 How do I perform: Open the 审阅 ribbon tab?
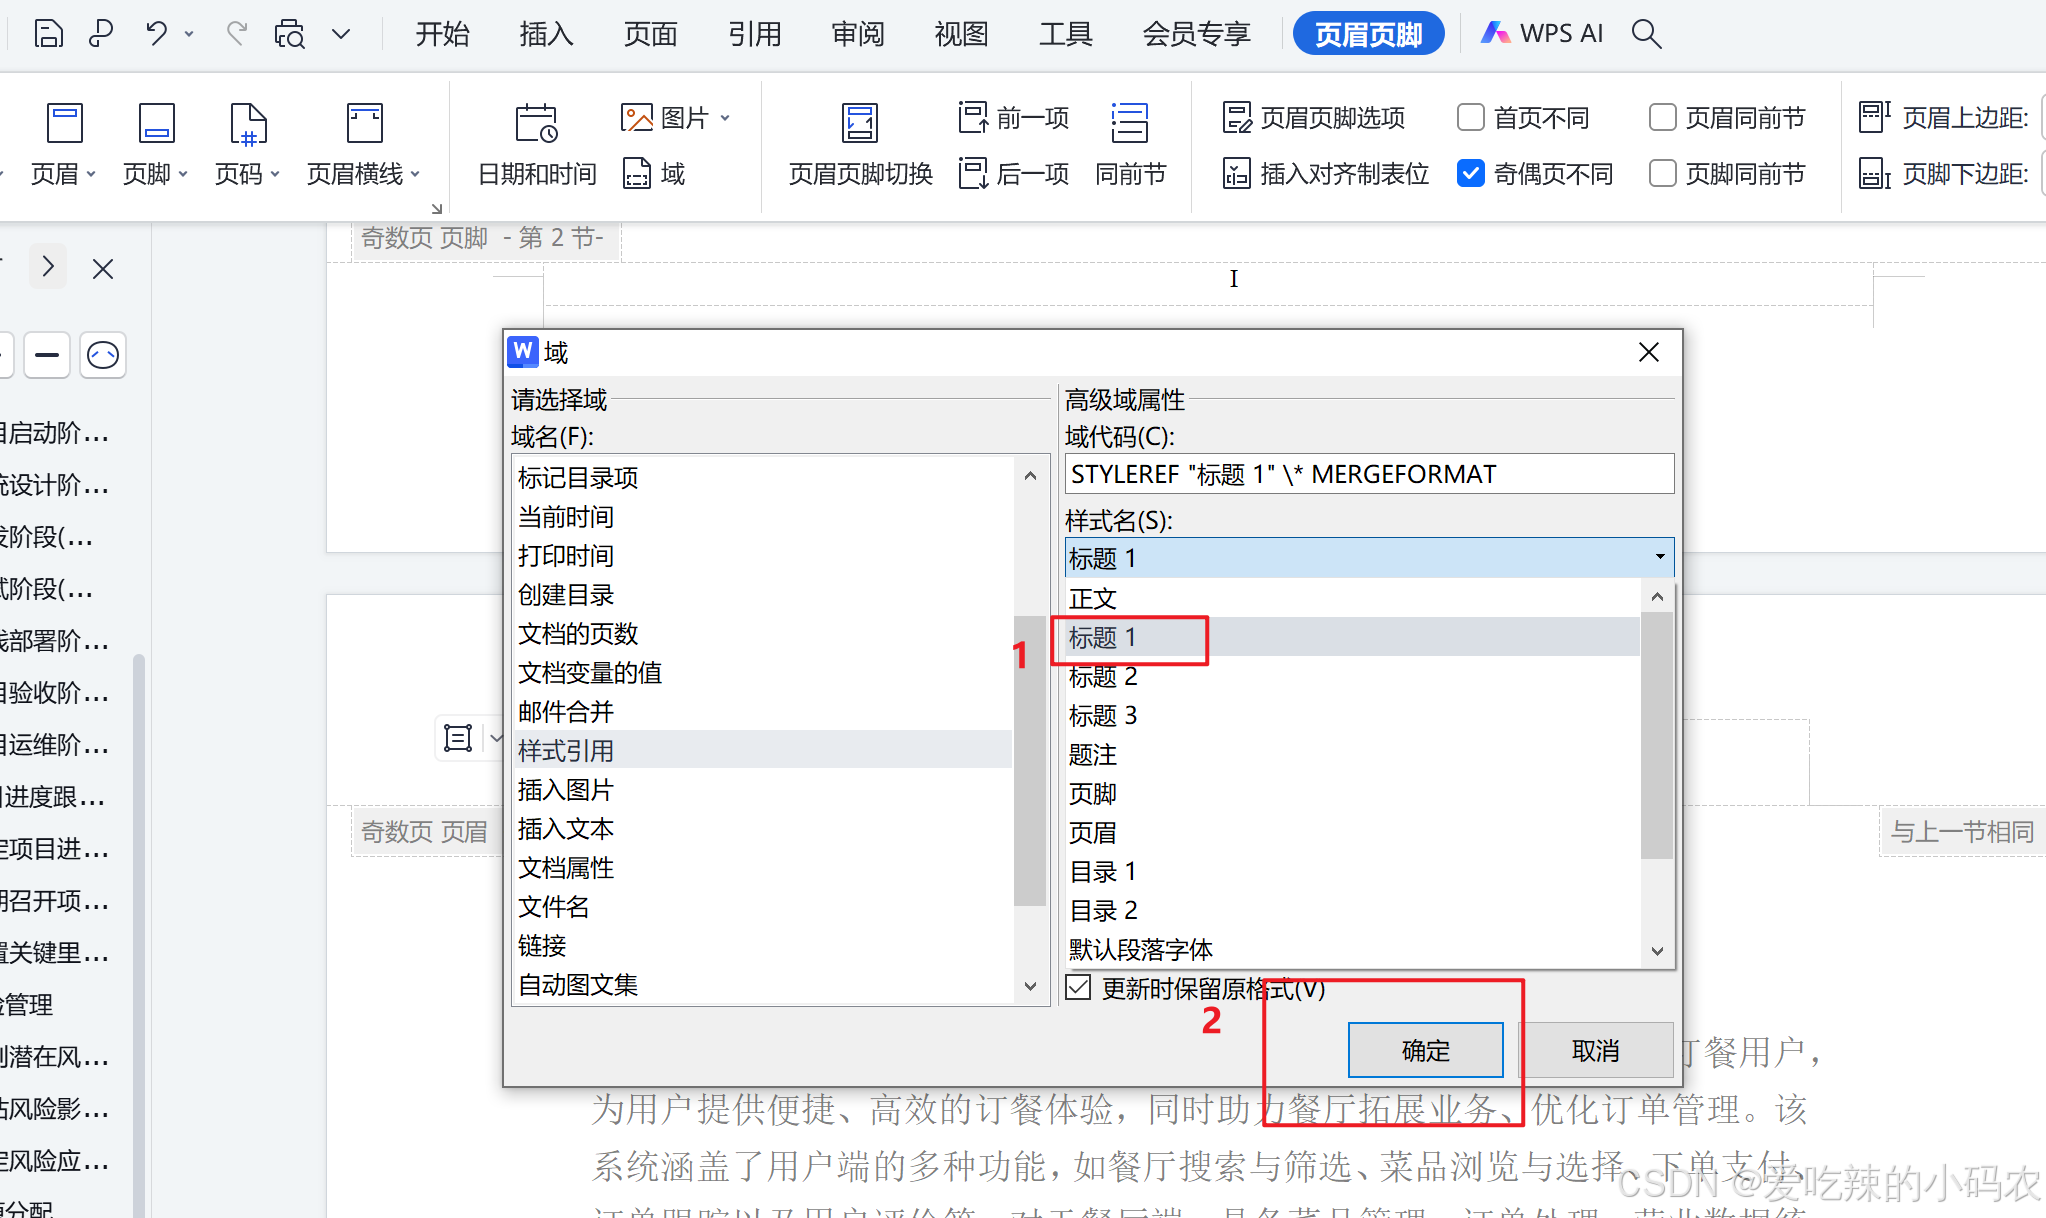(x=858, y=34)
